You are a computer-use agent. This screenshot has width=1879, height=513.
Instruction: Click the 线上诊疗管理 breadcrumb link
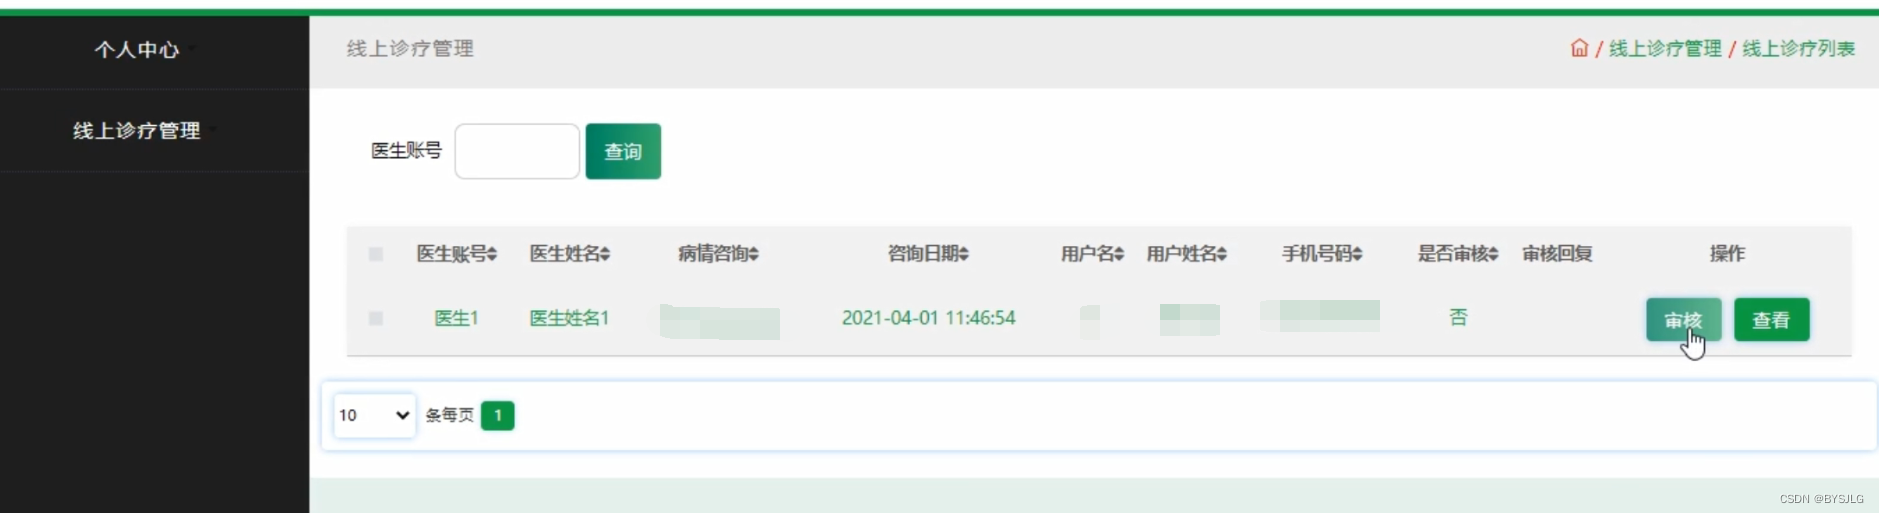click(x=1665, y=48)
